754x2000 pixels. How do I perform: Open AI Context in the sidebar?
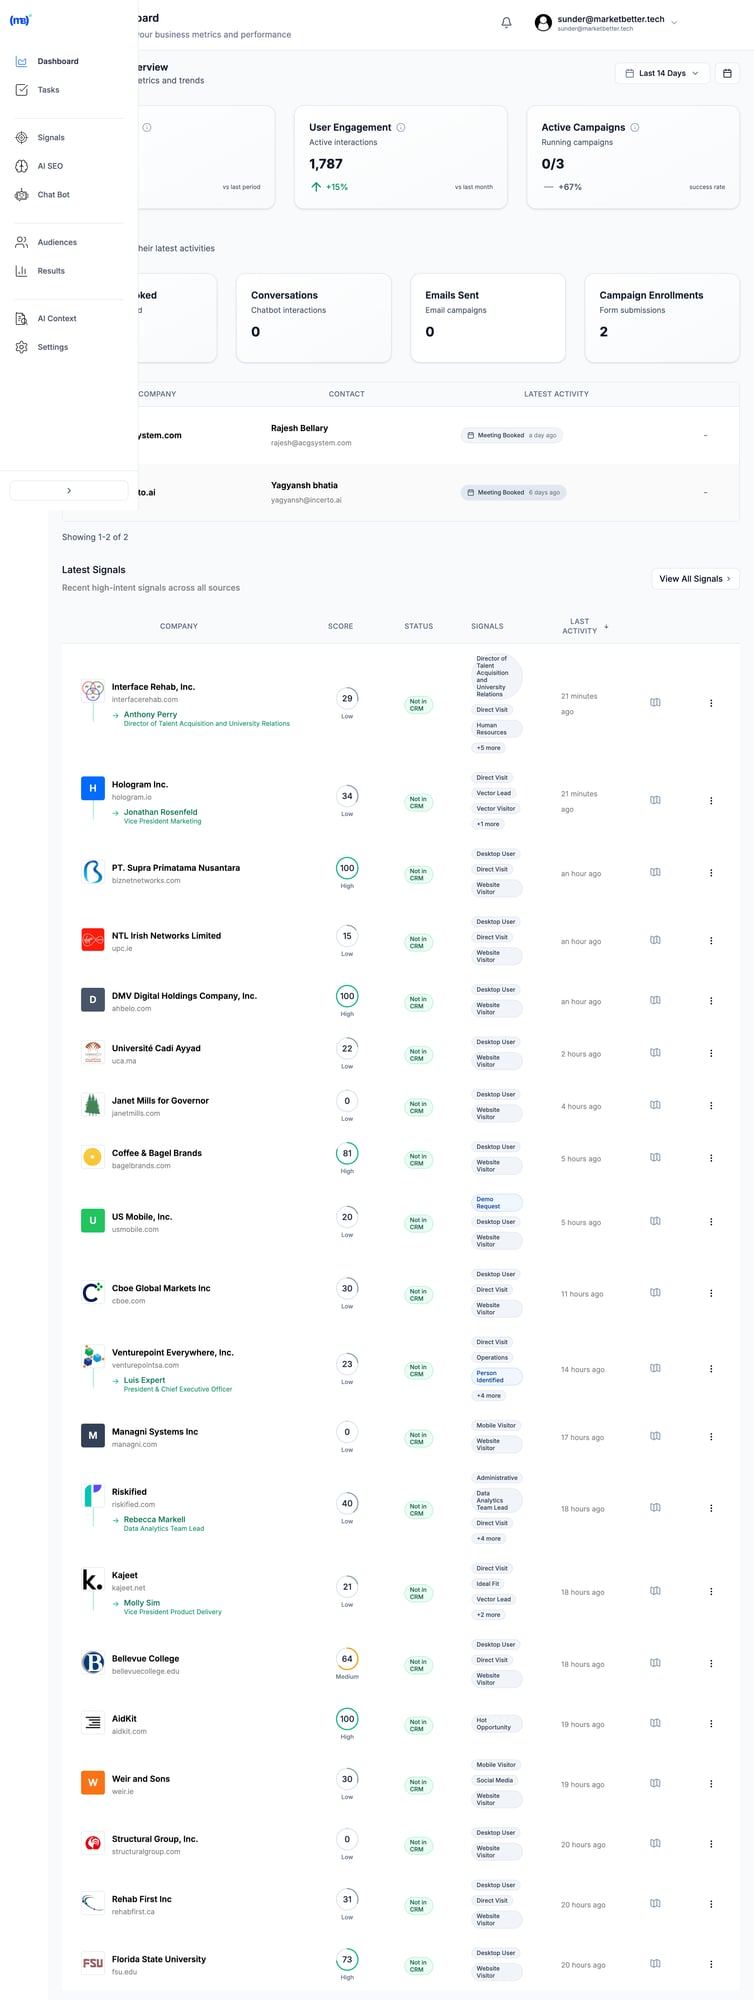click(x=57, y=318)
